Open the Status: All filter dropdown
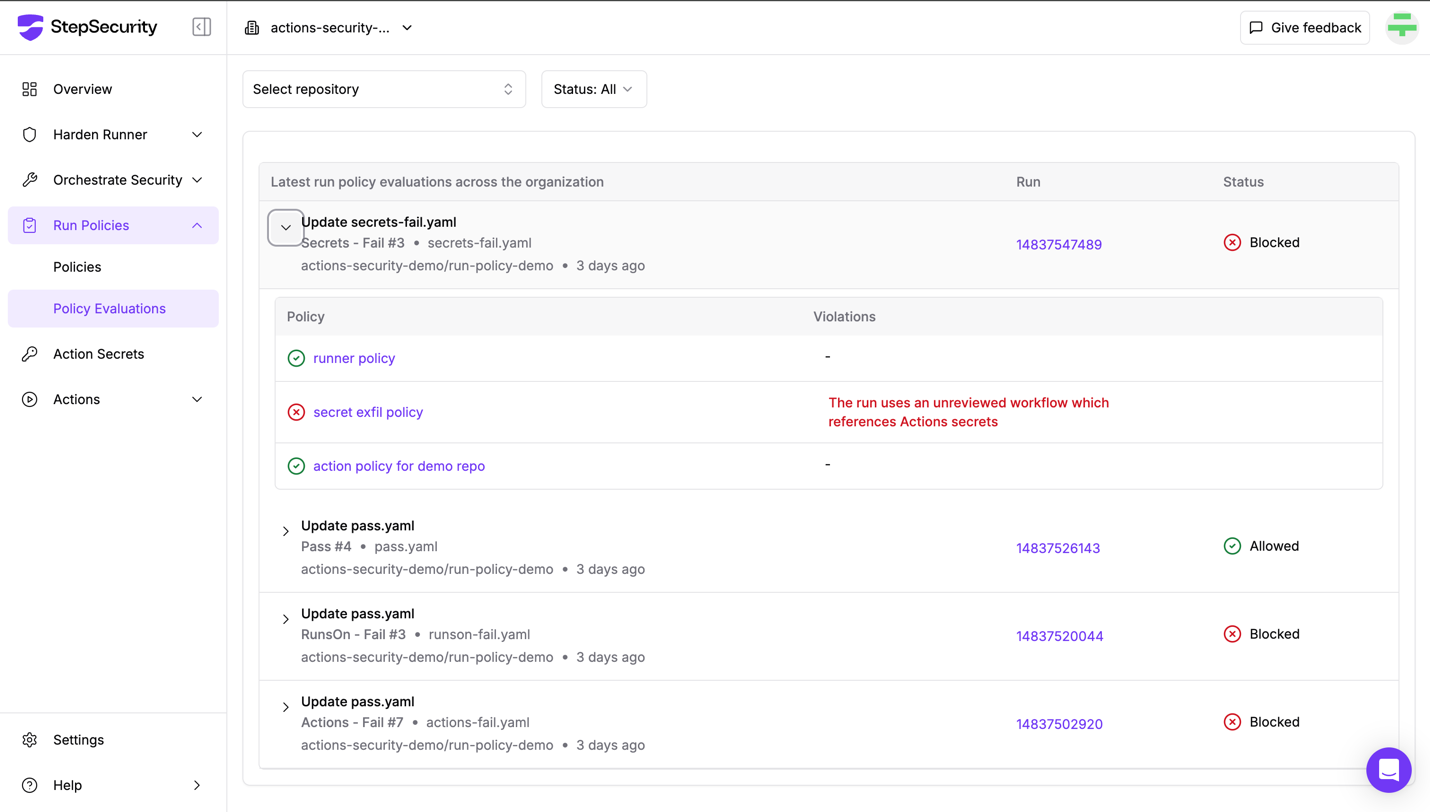Screen dimensions: 1430x812 pos(594,89)
